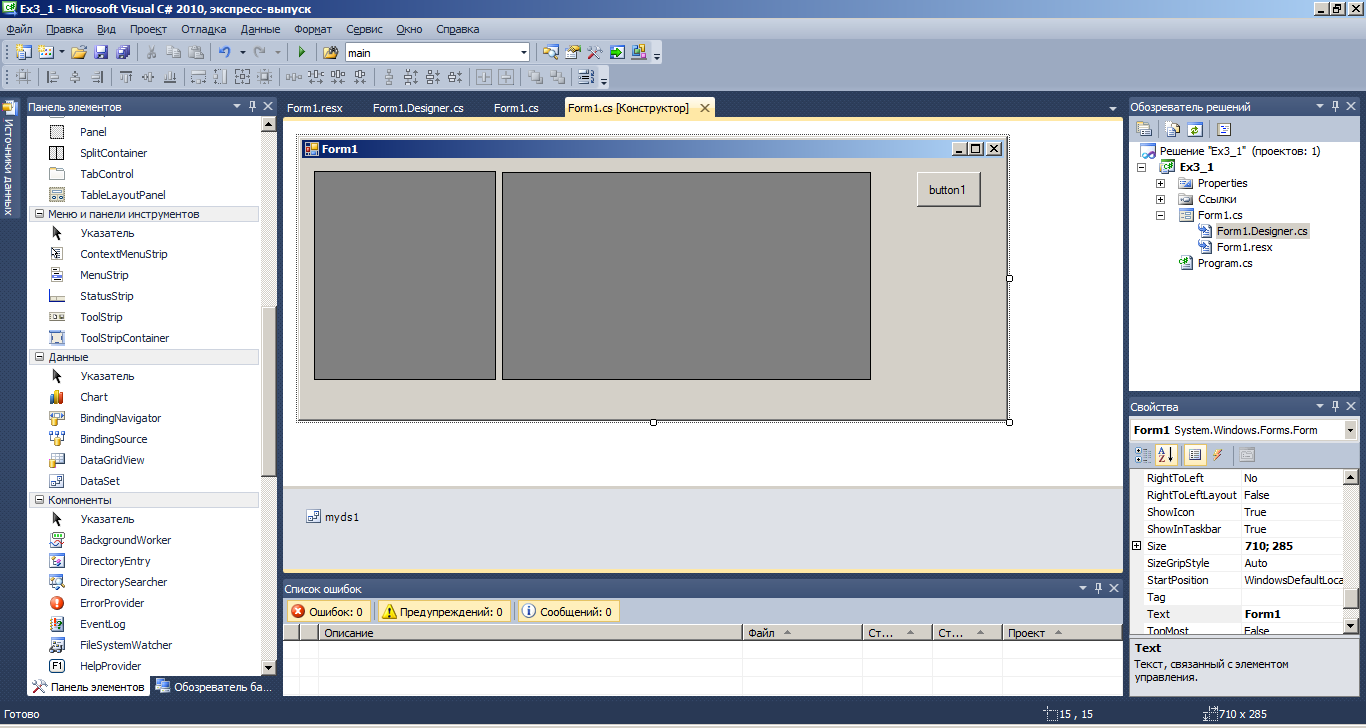This screenshot has width=1366, height=728.
Task: Select ErrorProvider in the toolbox
Action: (x=112, y=603)
